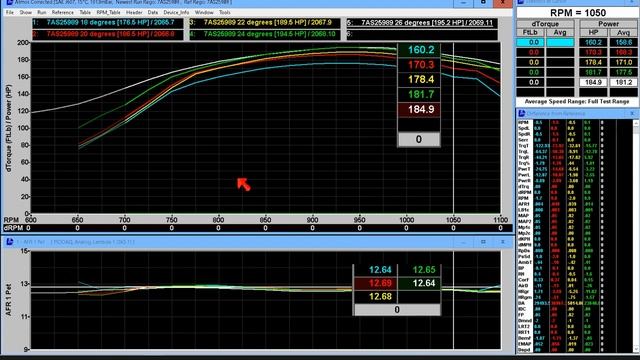640x360 pixels.
Task: Close the AFR 1 Pet graph window
Action: (502, 242)
